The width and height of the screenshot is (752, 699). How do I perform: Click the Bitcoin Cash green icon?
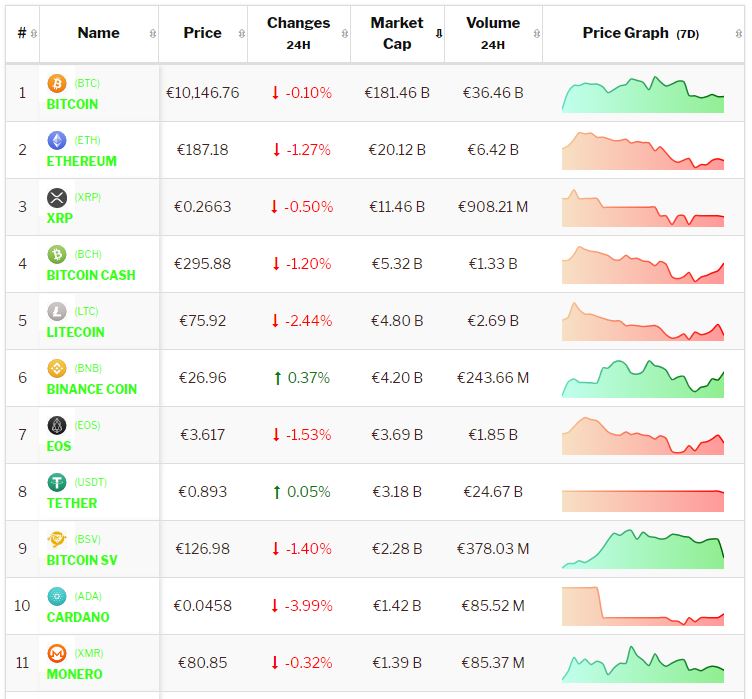(x=57, y=255)
